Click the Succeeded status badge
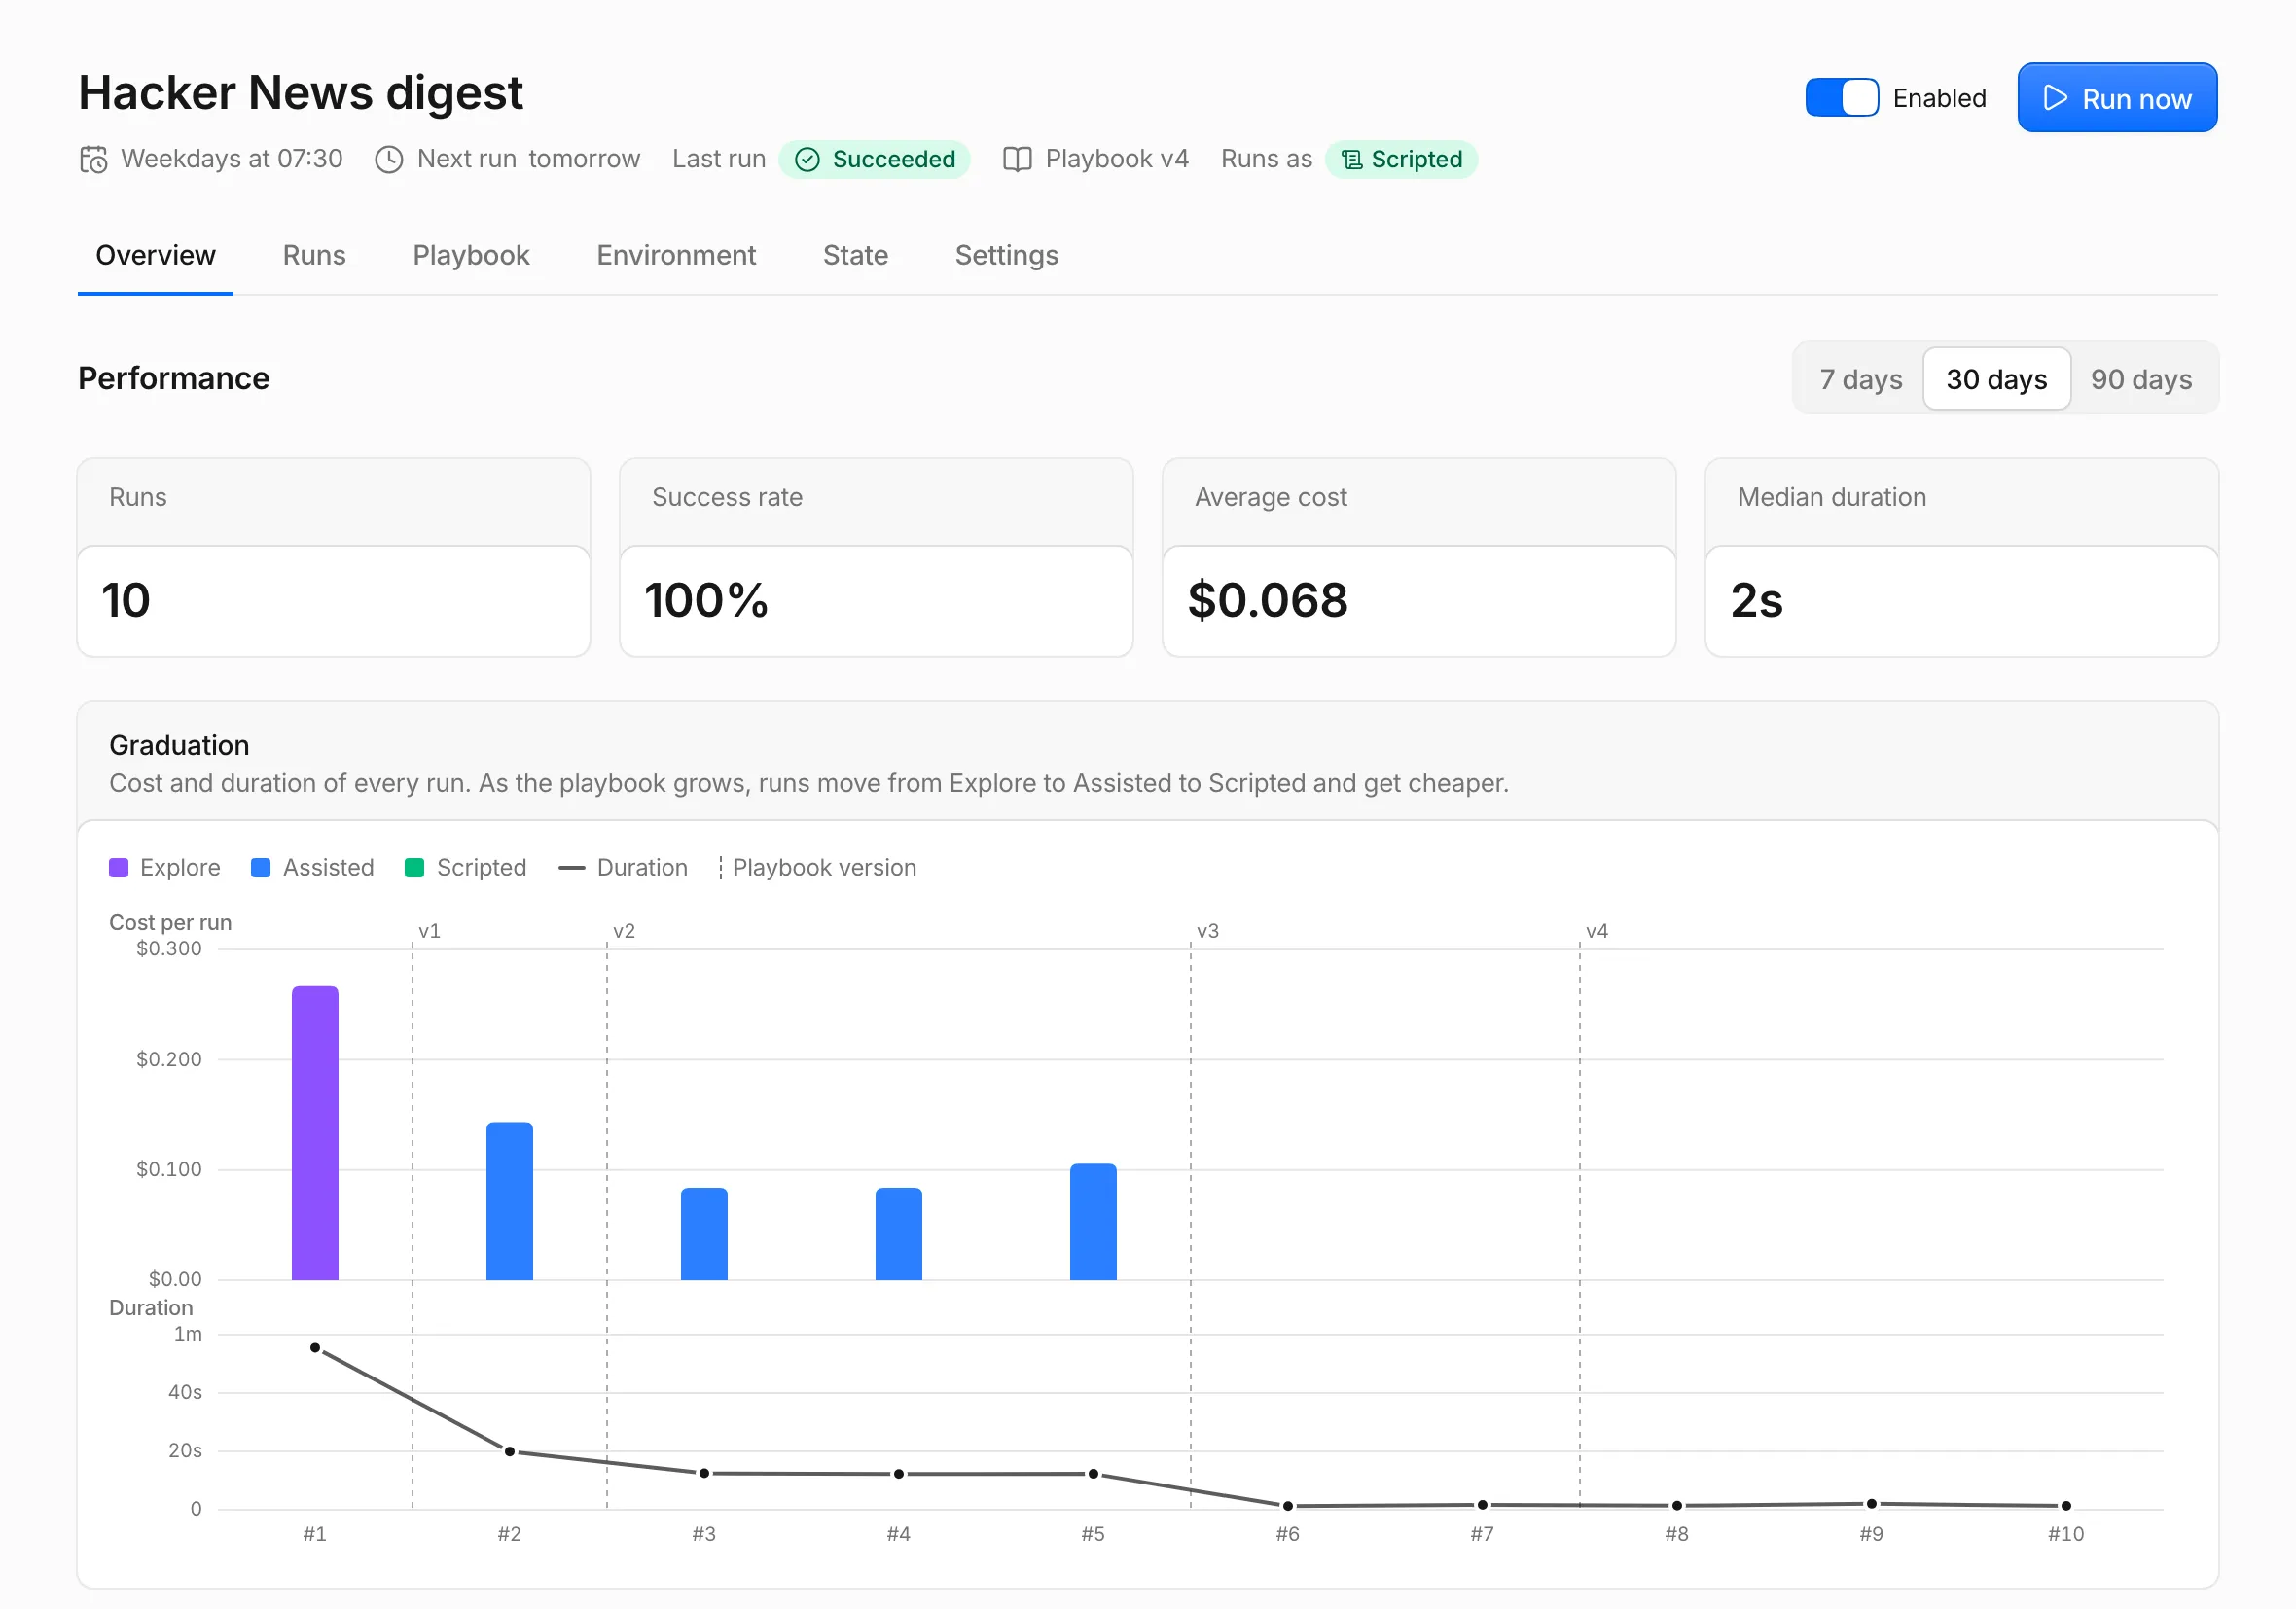The image size is (2296, 1609). 874,160
